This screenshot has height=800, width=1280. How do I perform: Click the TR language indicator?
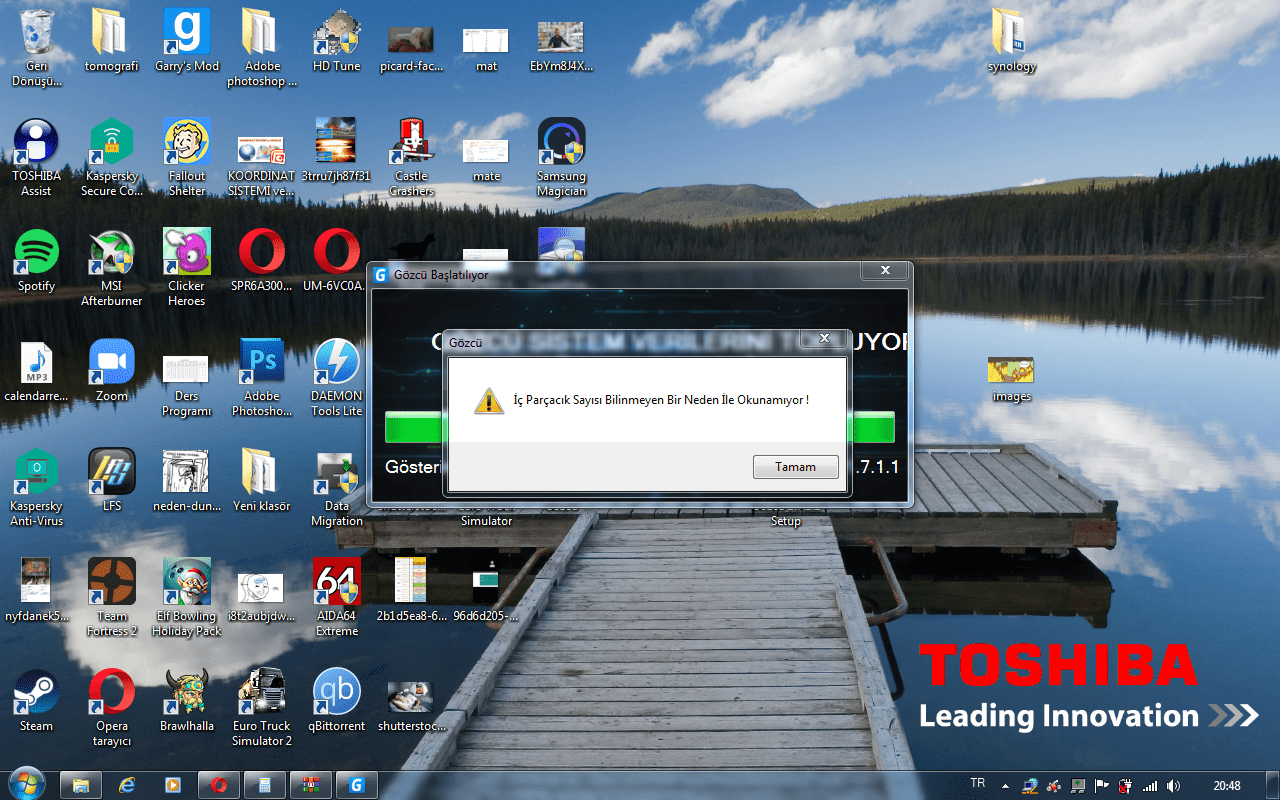pyautogui.click(x=977, y=782)
